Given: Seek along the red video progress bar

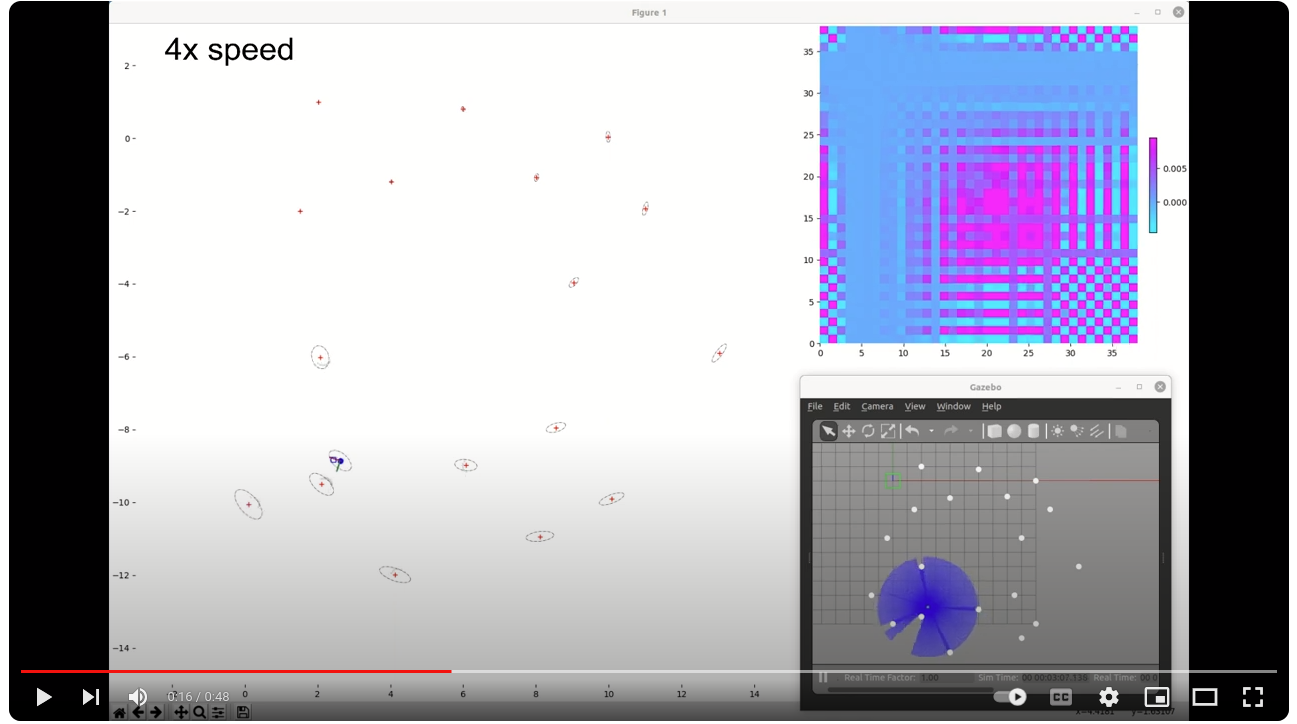Looking at the screenshot, I should pos(236,671).
